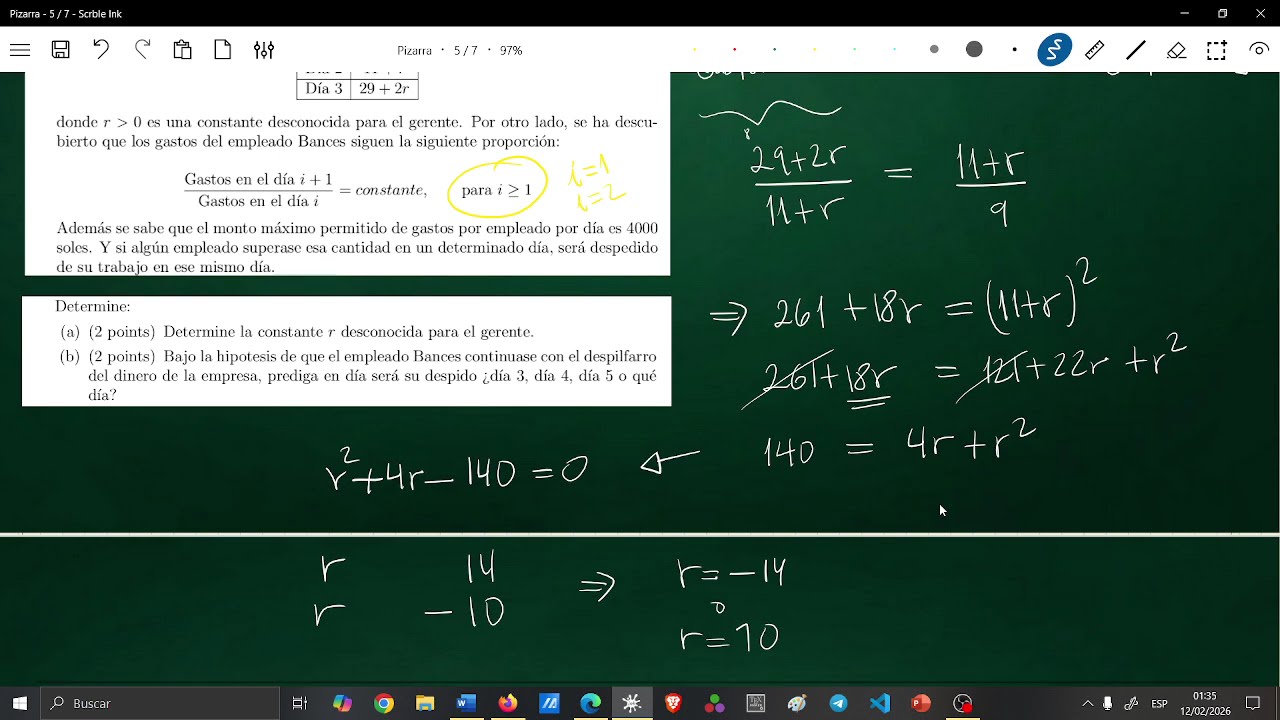The width and height of the screenshot is (1280, 720).
Task: Expand the hidden system tray icons chevron
Action: (x=1088, y=703)
